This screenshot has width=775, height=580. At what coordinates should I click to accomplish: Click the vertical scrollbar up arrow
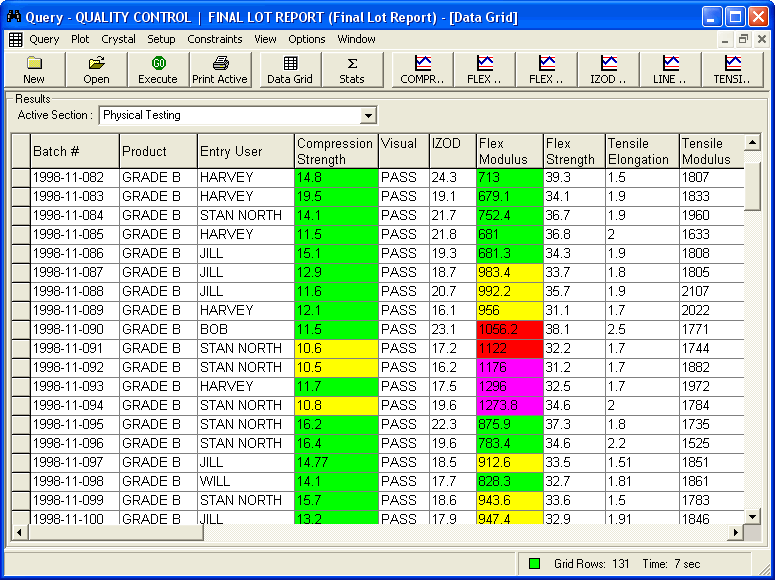coord(752,143)
